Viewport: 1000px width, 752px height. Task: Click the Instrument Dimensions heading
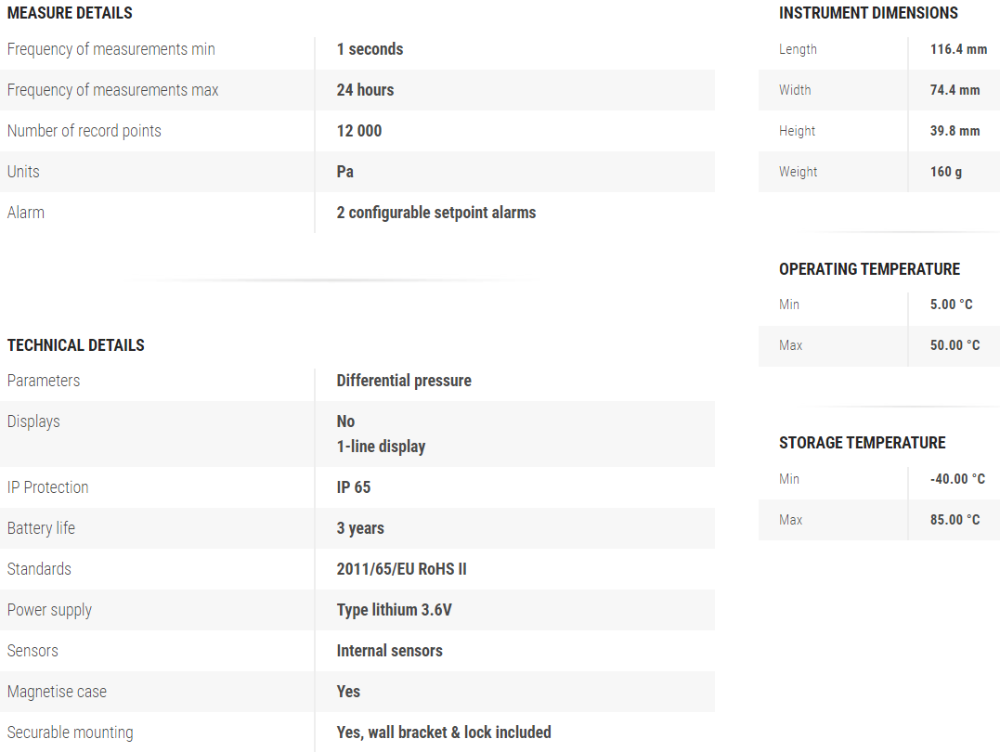(868, 14)
